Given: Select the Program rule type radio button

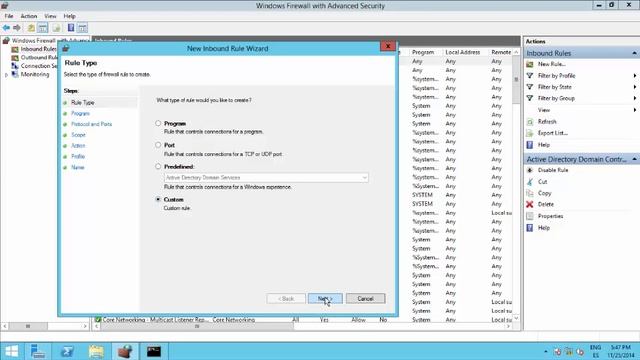Looking at the screenshot, I should 158,123.
